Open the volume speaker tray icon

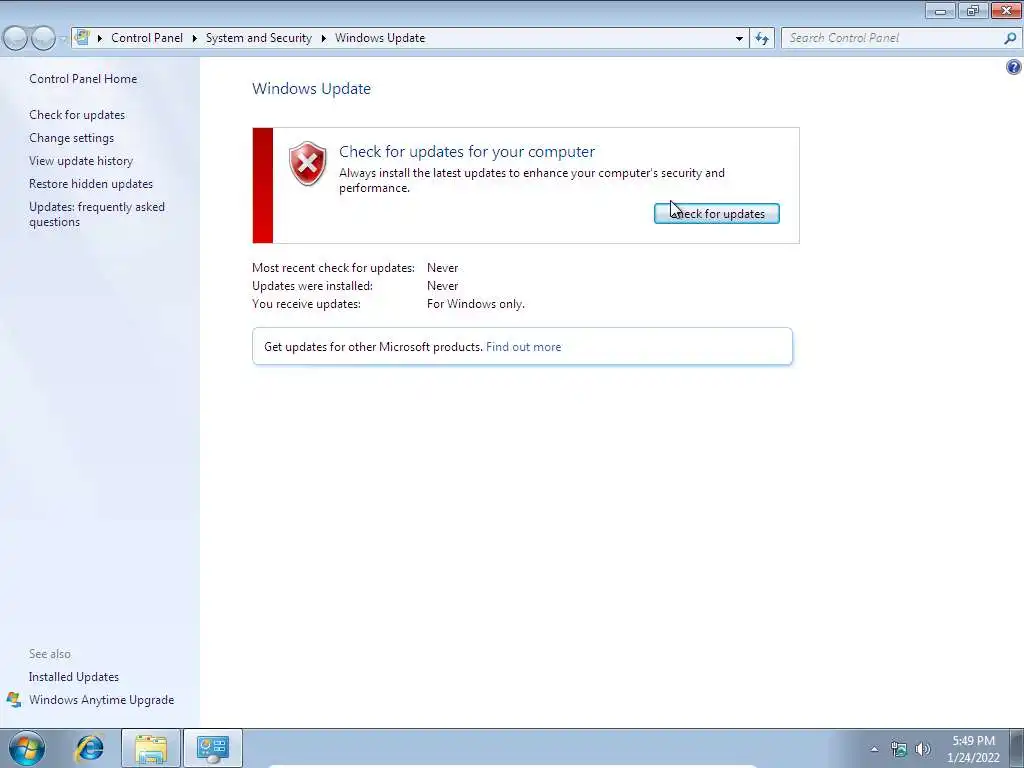922,749
